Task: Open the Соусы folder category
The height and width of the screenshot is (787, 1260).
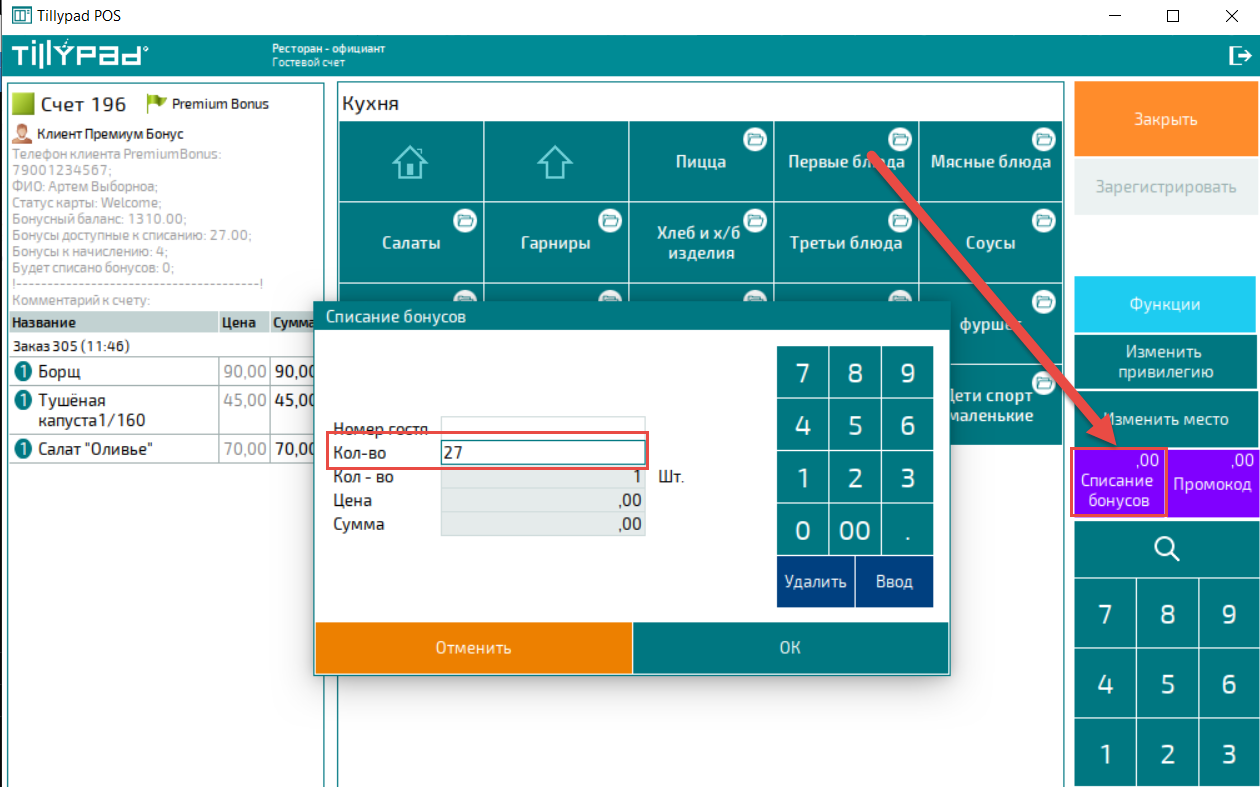Action: pos(990,243)
